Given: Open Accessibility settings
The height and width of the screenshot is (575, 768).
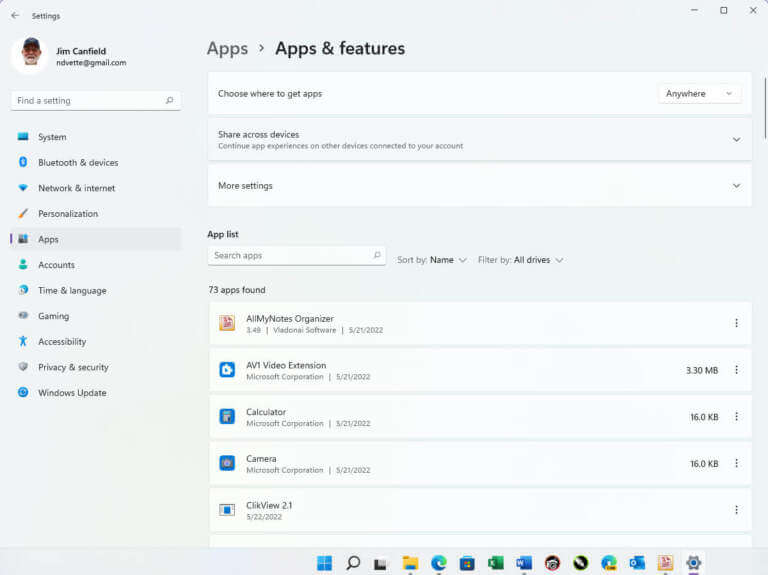Looking at the screenshot, I should (96, 341).
